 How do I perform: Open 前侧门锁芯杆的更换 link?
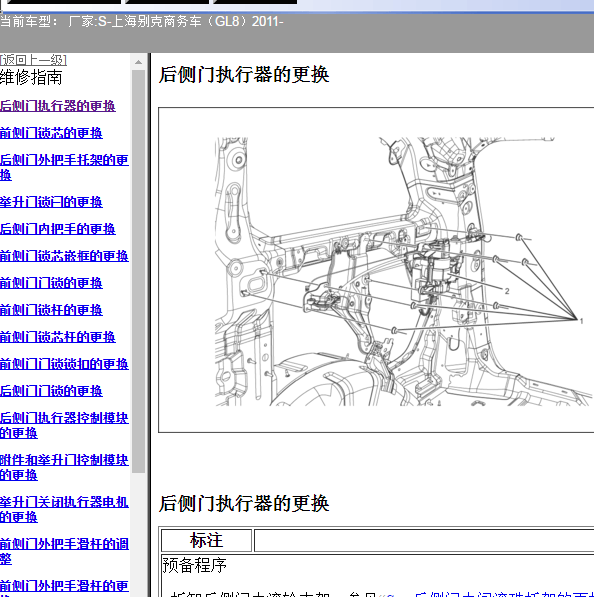pos(57,337)
